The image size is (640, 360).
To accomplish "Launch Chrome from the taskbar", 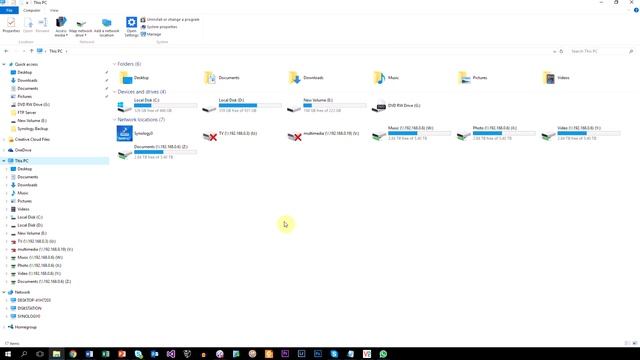I will point(73,354).
